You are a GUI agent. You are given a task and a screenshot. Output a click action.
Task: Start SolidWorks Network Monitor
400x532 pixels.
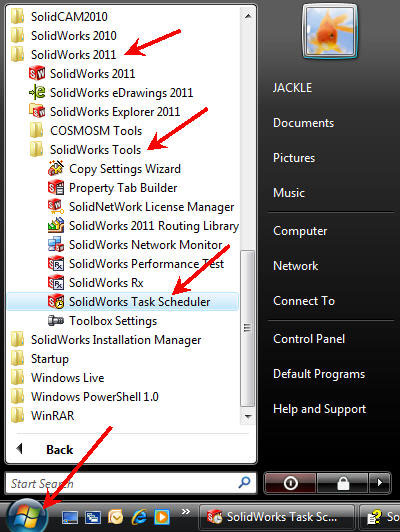coord(135,245)
